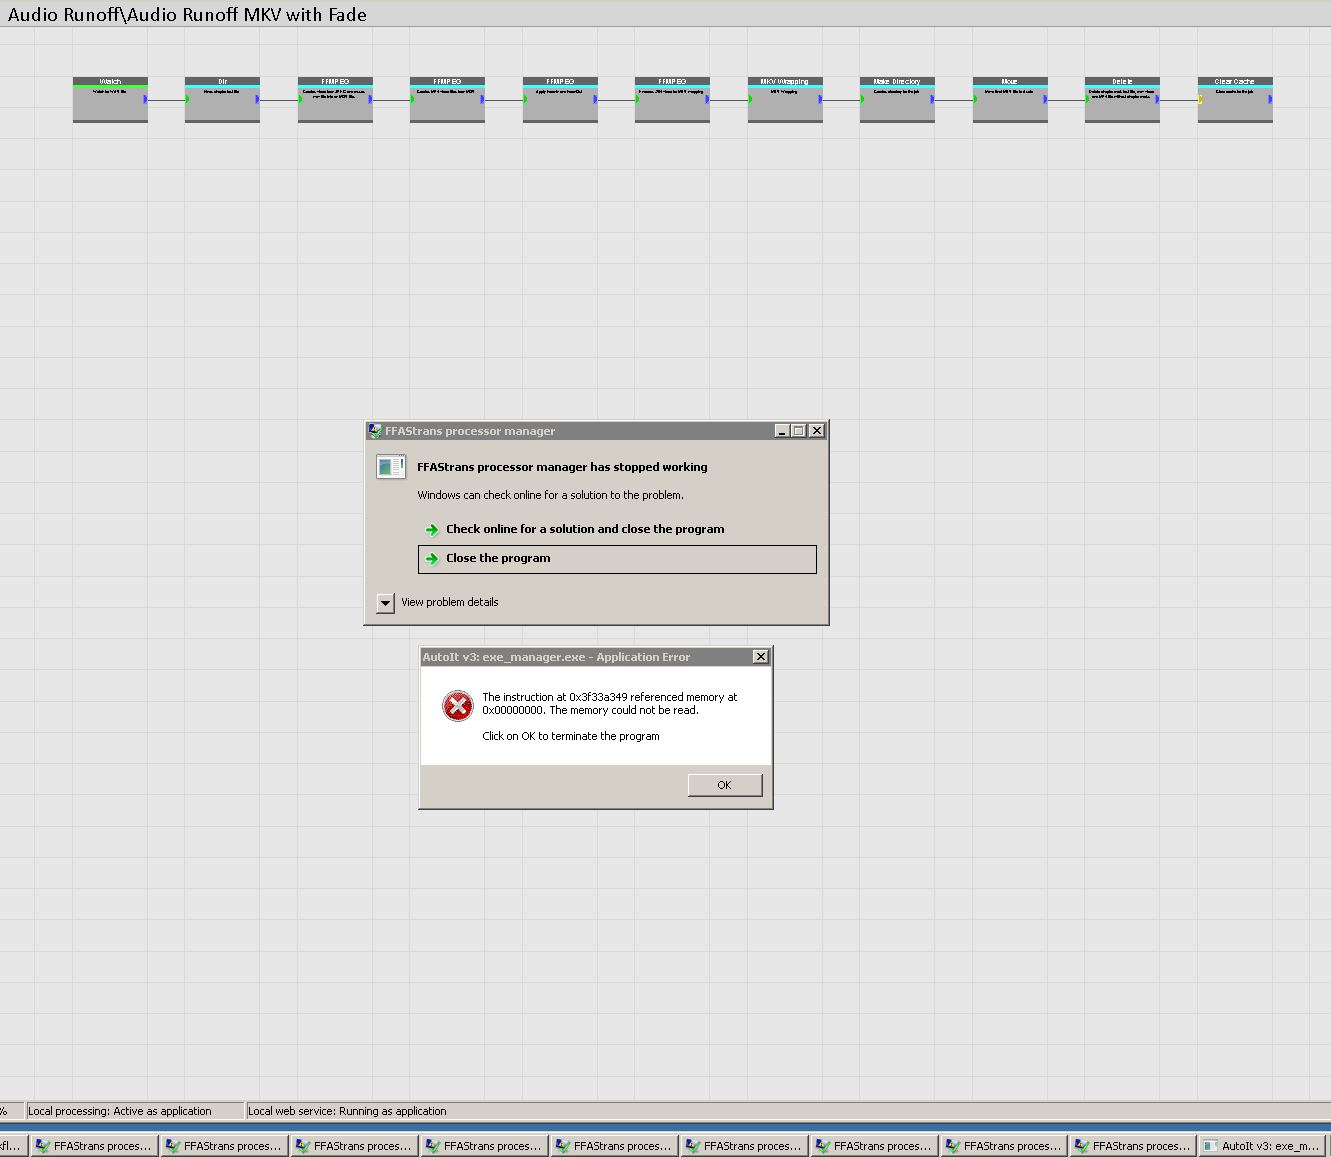The image size is (1331, 1158).
Task: Select the Dir node
Action: coord(222,100)
